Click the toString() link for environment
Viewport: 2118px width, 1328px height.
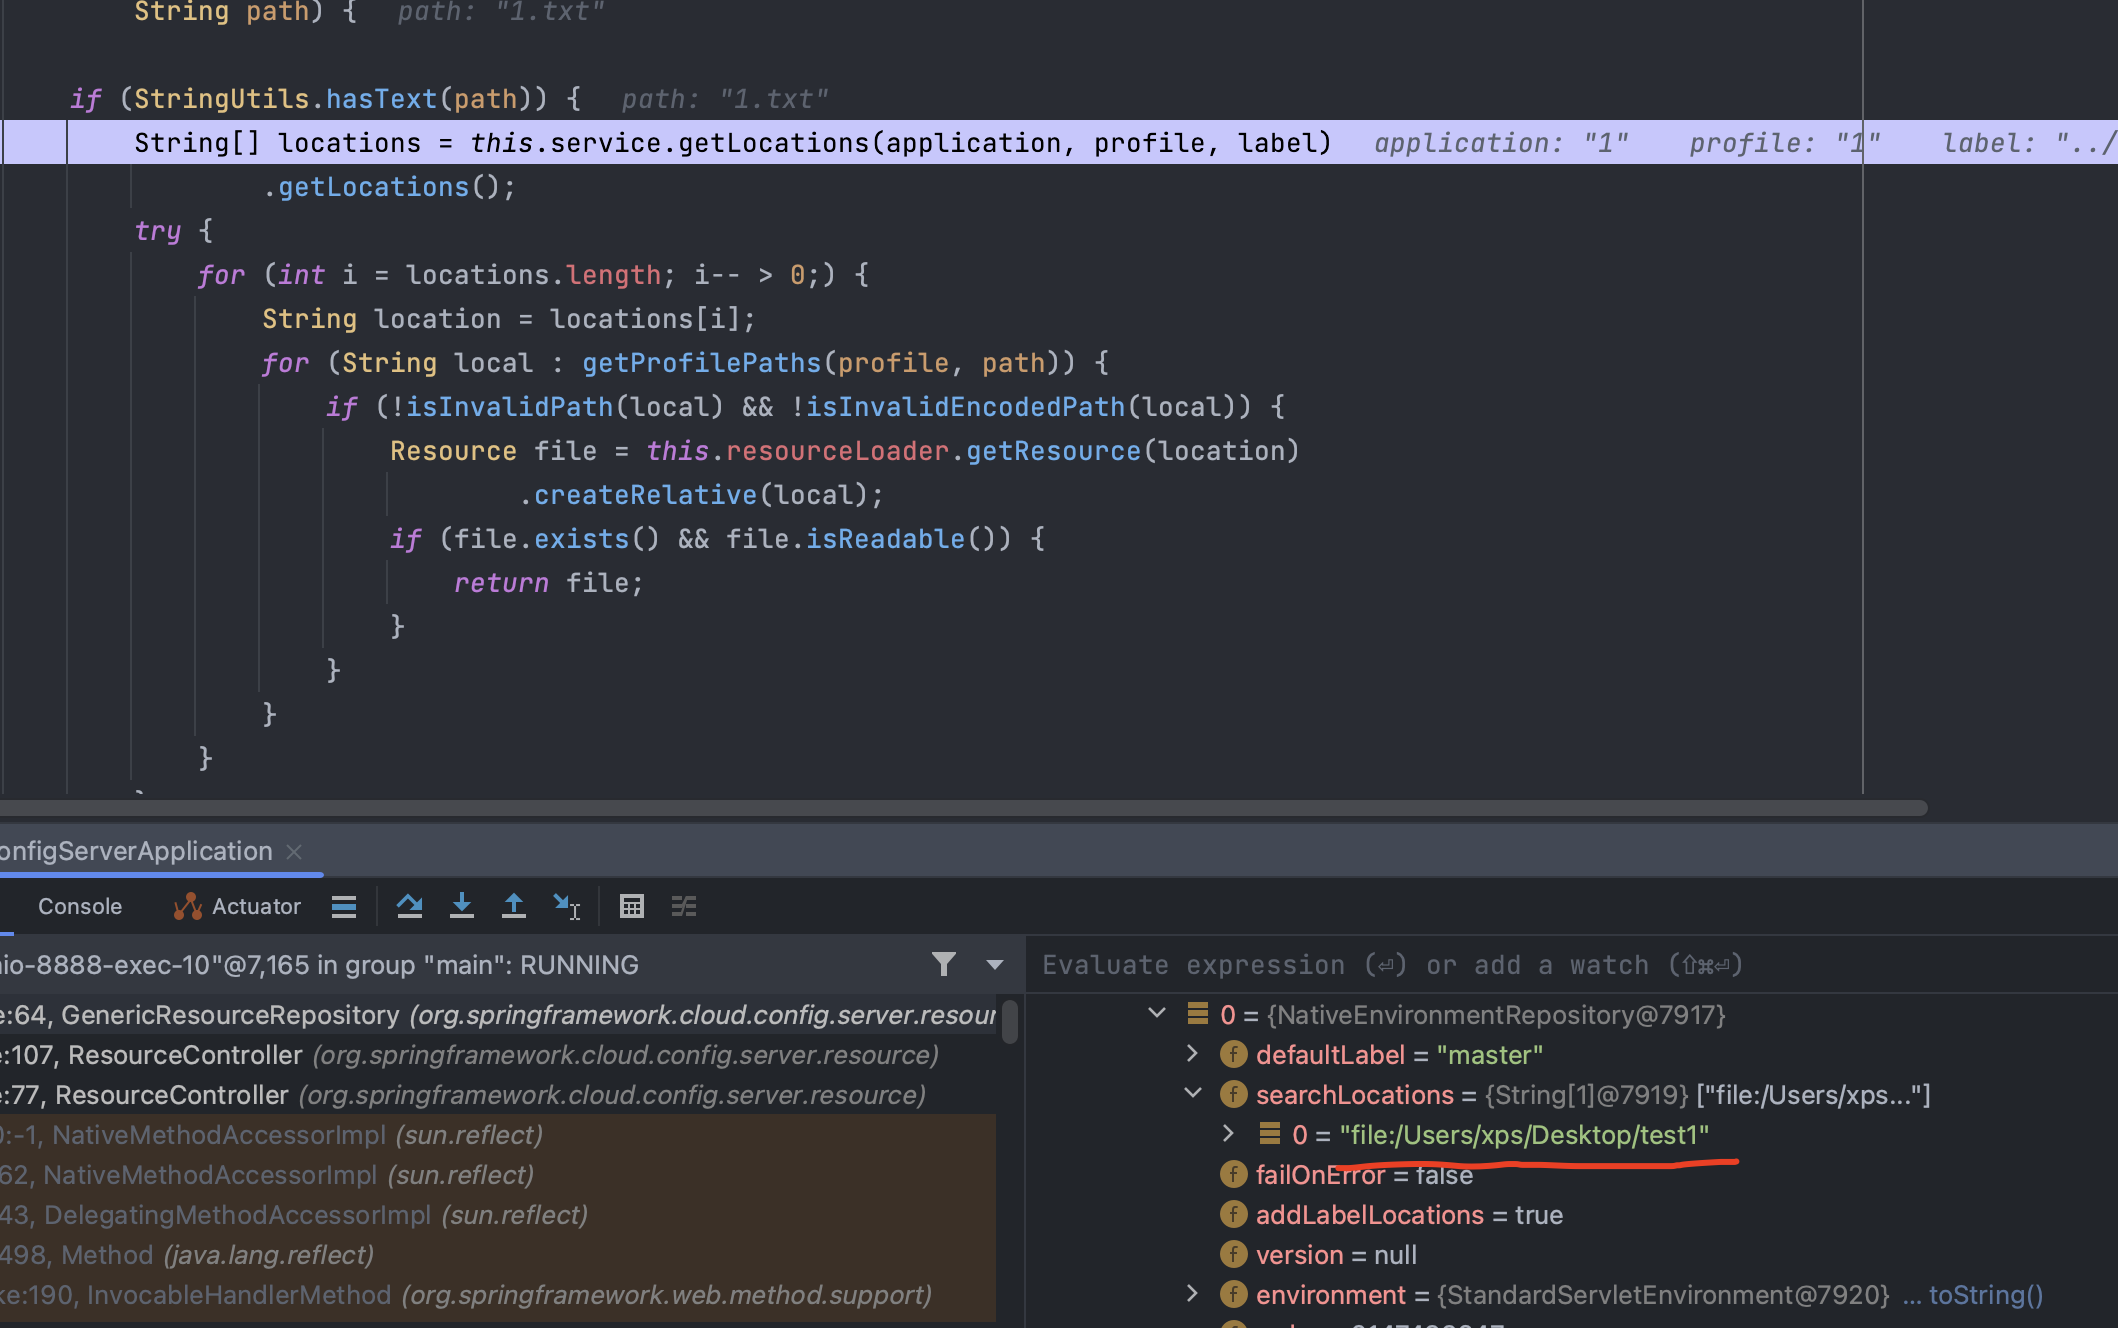point(1985,1295)
